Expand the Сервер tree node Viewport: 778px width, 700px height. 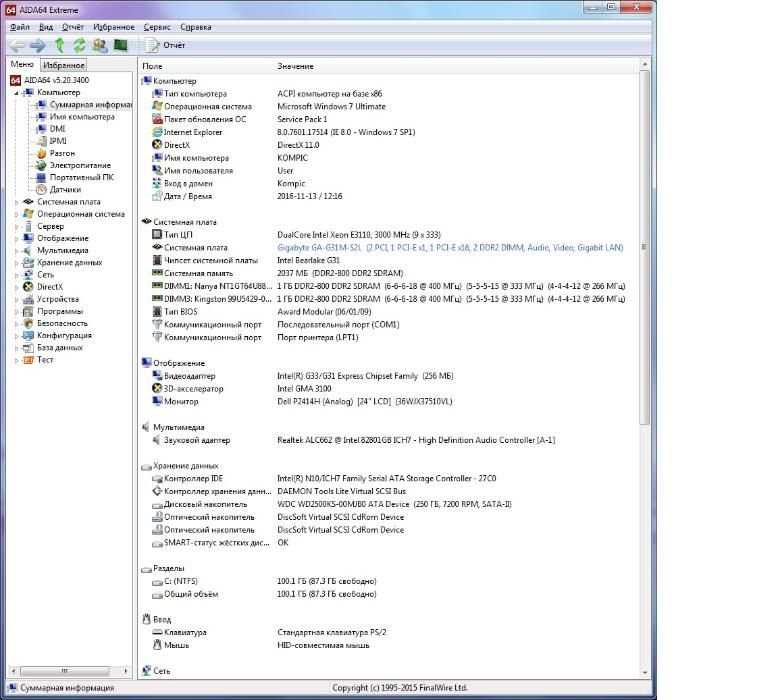(16, 227)
